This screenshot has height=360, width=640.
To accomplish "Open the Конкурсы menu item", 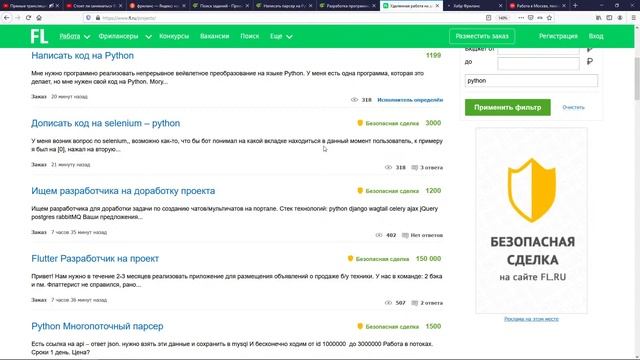I will [x=174, y=36].
